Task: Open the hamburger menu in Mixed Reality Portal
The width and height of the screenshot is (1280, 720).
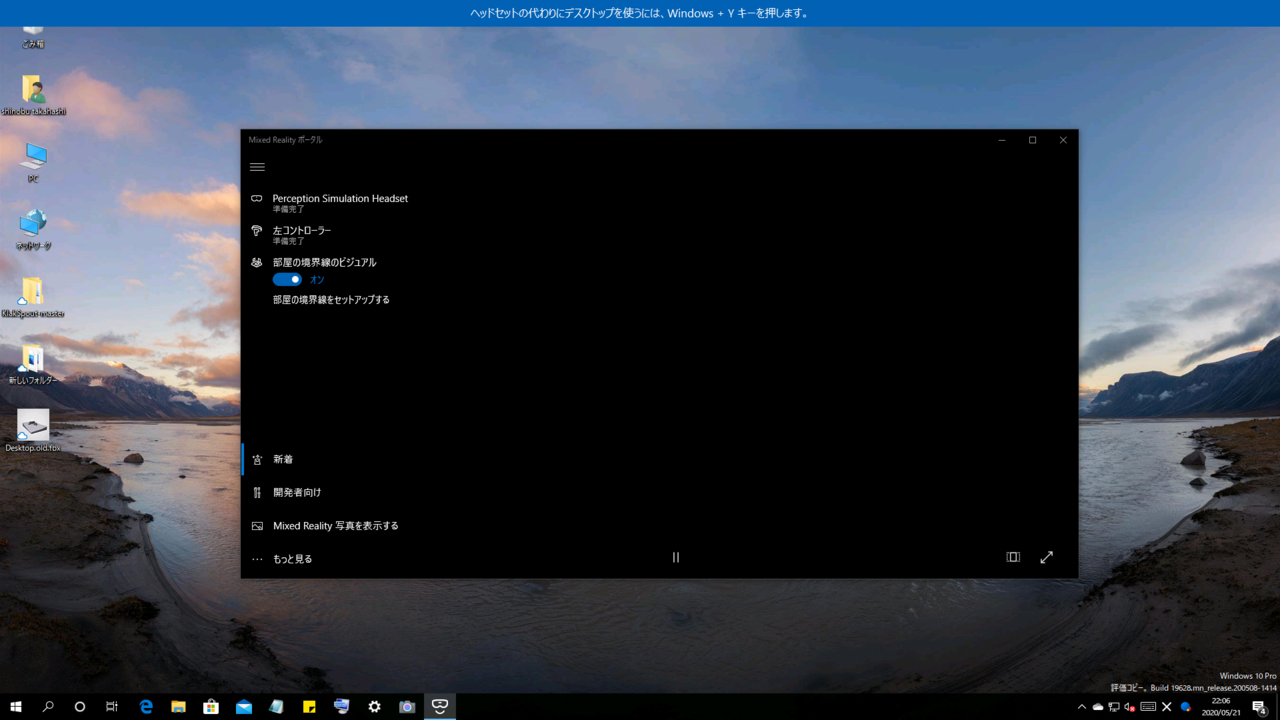Action: coord(257,167)
